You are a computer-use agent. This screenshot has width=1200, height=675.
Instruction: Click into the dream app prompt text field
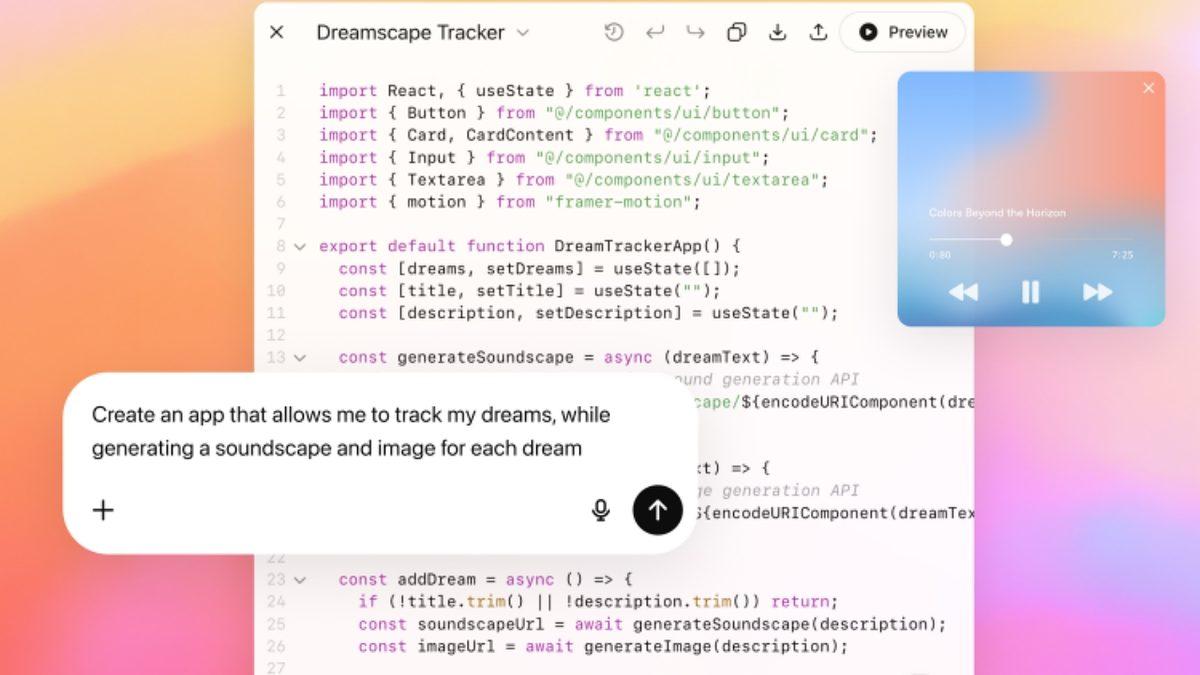pyautogui.click(x=350, y=431)
